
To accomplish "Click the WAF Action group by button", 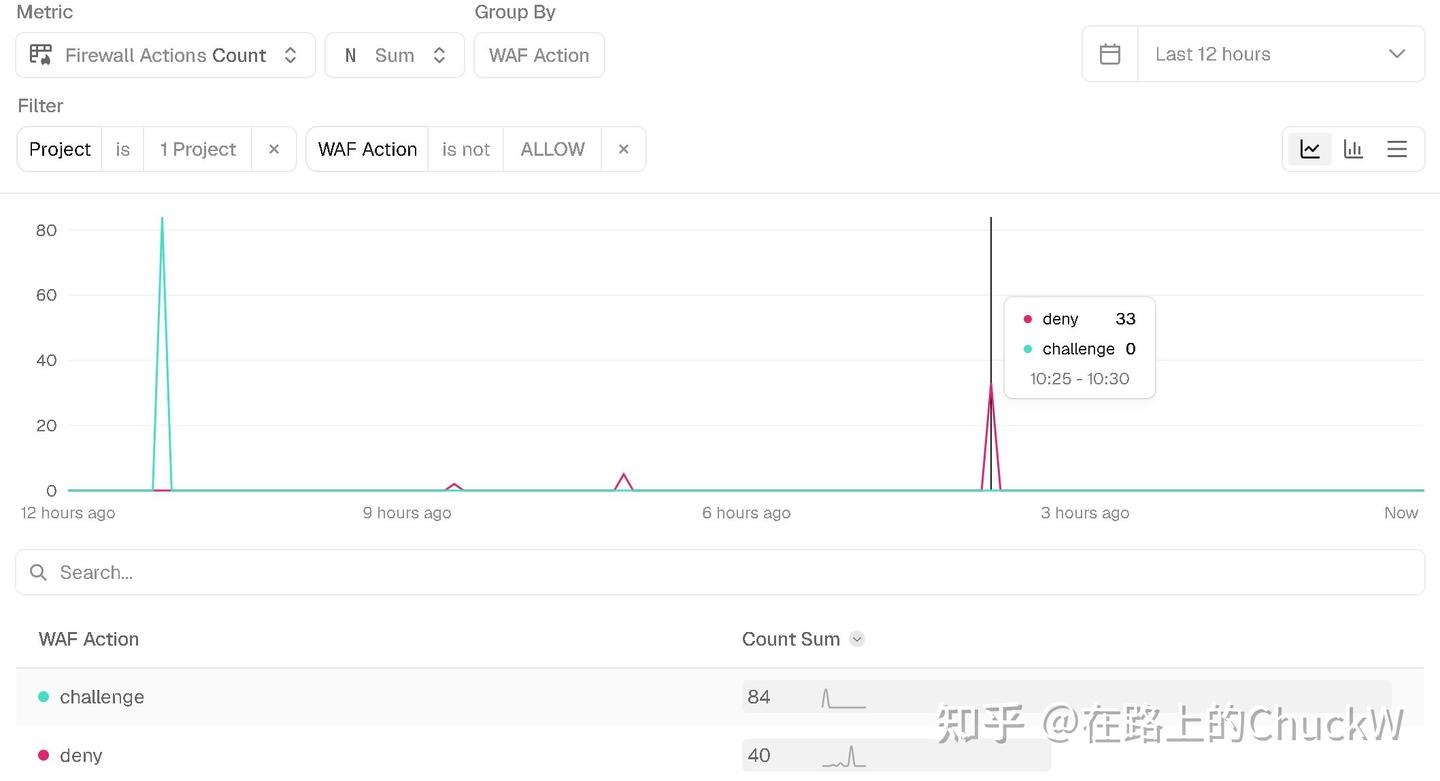I will [x=539, y=55].
